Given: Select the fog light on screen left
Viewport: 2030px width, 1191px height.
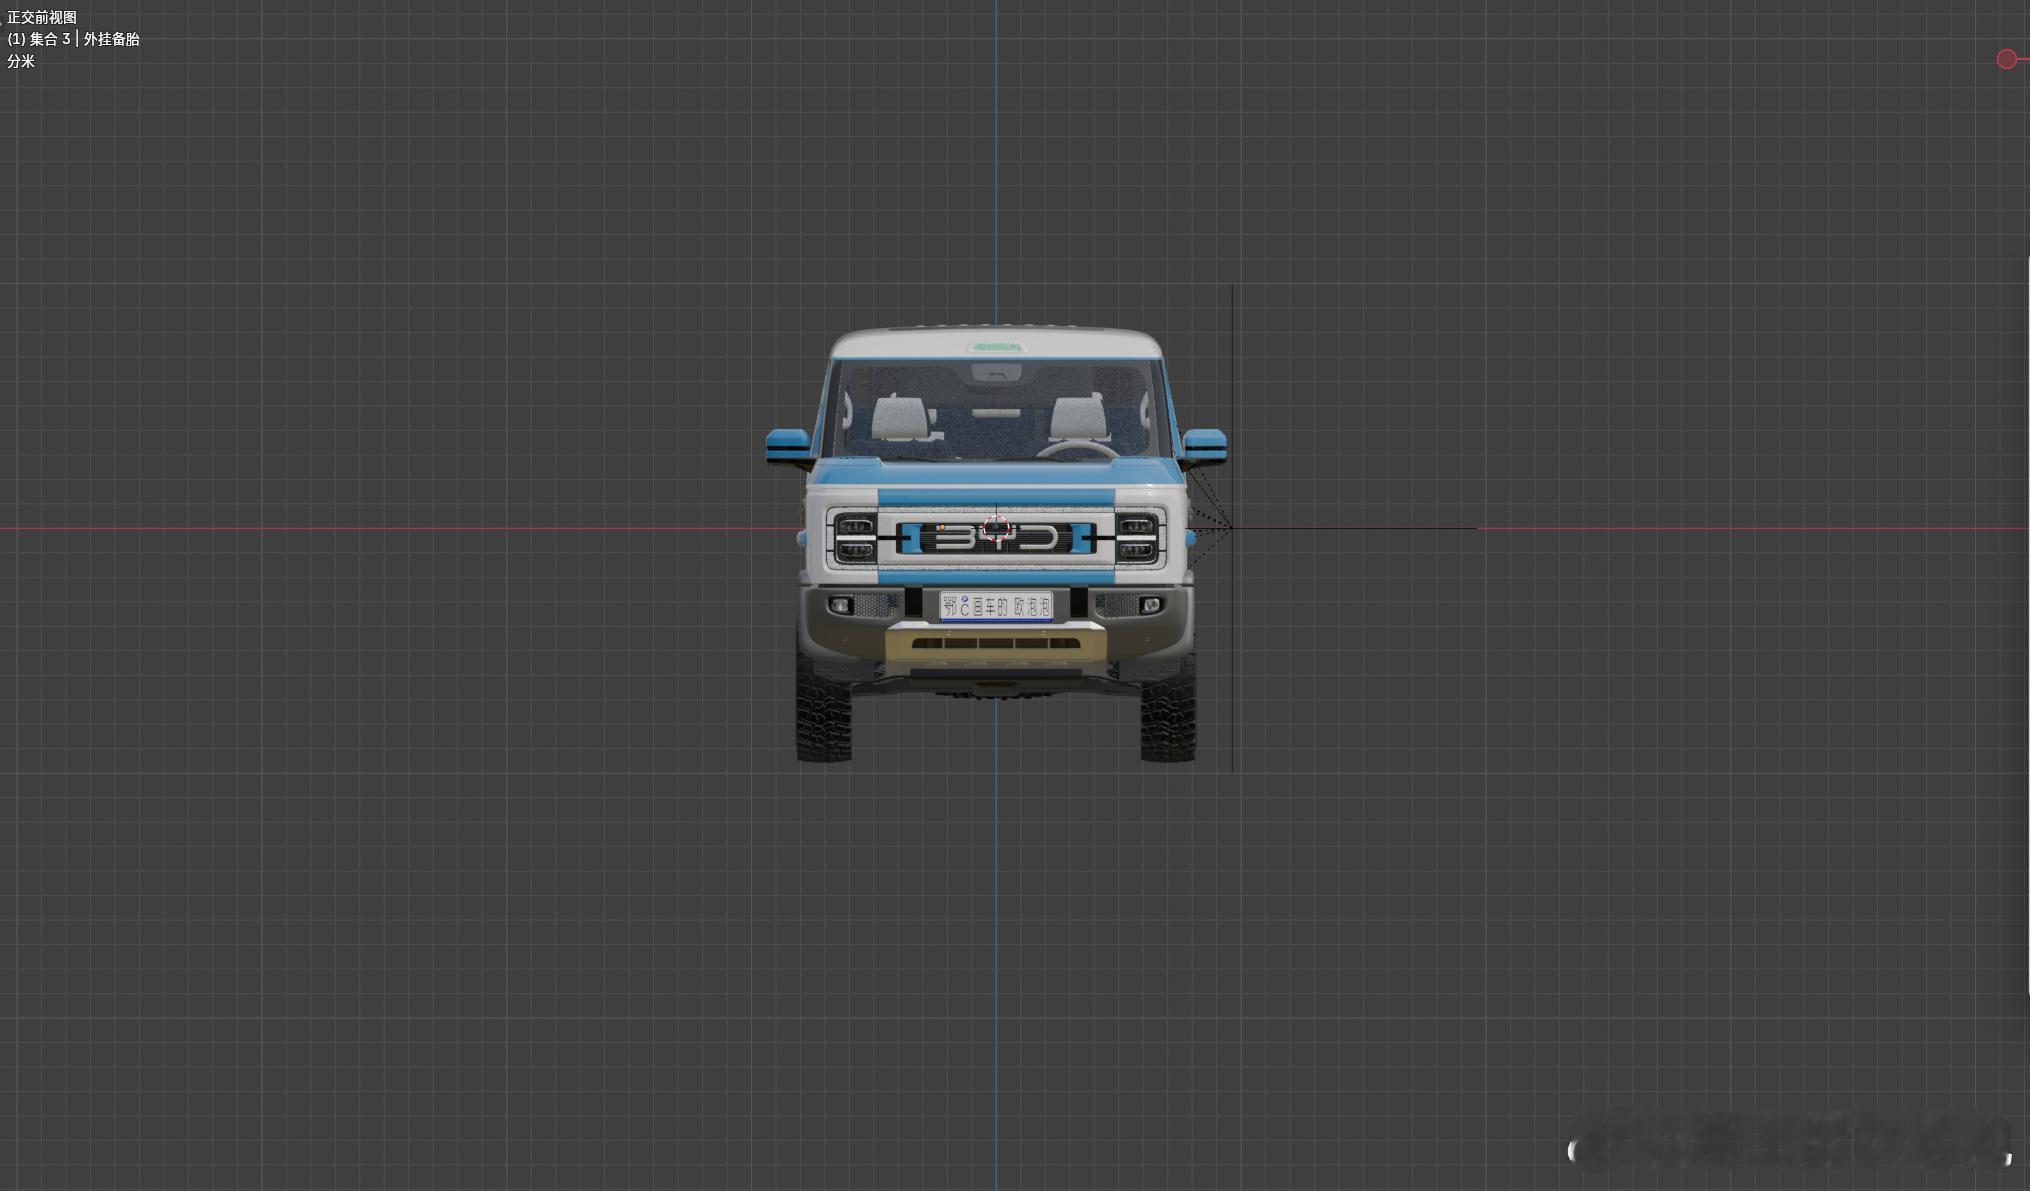Looking at the screenshot, I should (x=841, y=605).
